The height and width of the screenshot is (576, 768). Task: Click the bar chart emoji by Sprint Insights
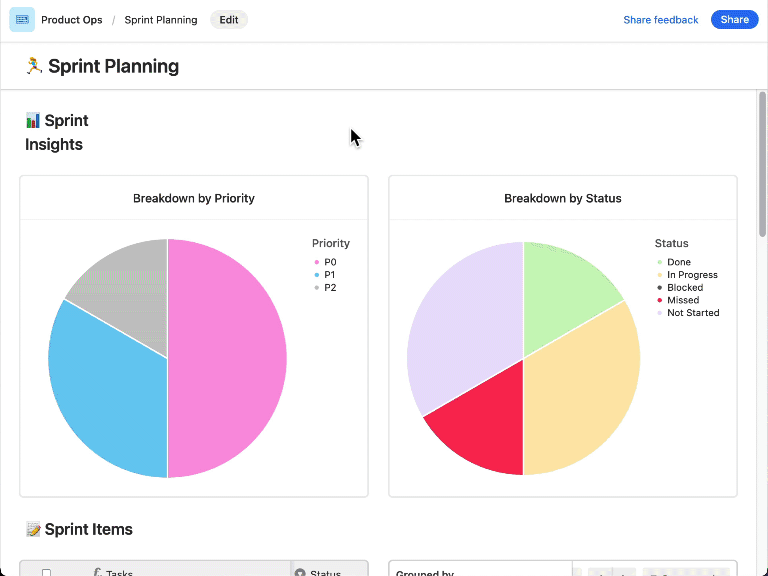pos(33,120)
